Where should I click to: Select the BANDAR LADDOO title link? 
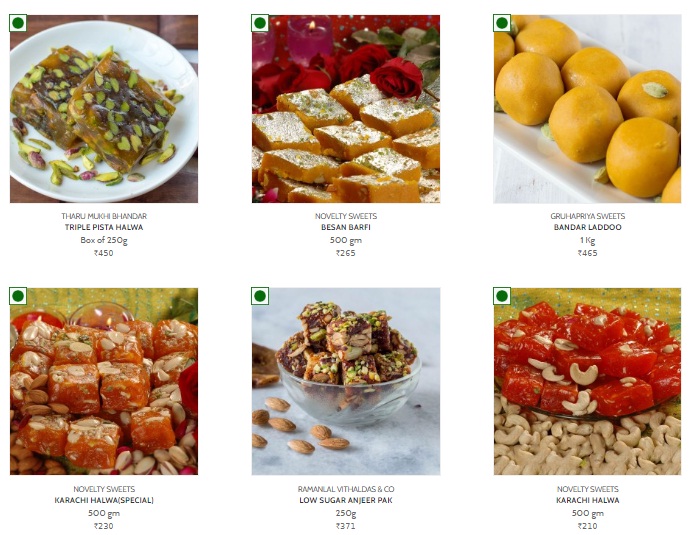pyautogui.click(x=587, y=227)
